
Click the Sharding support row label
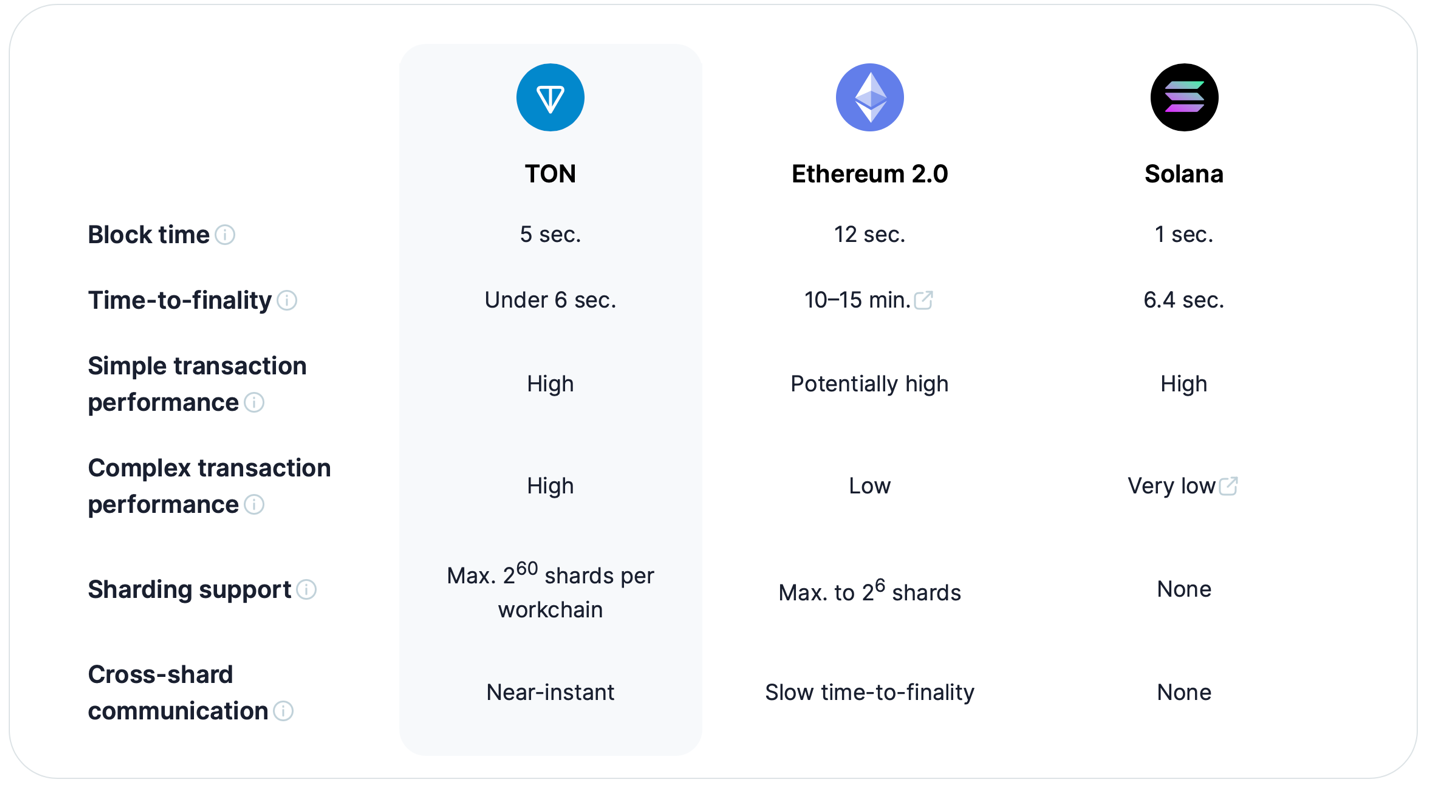189,590
